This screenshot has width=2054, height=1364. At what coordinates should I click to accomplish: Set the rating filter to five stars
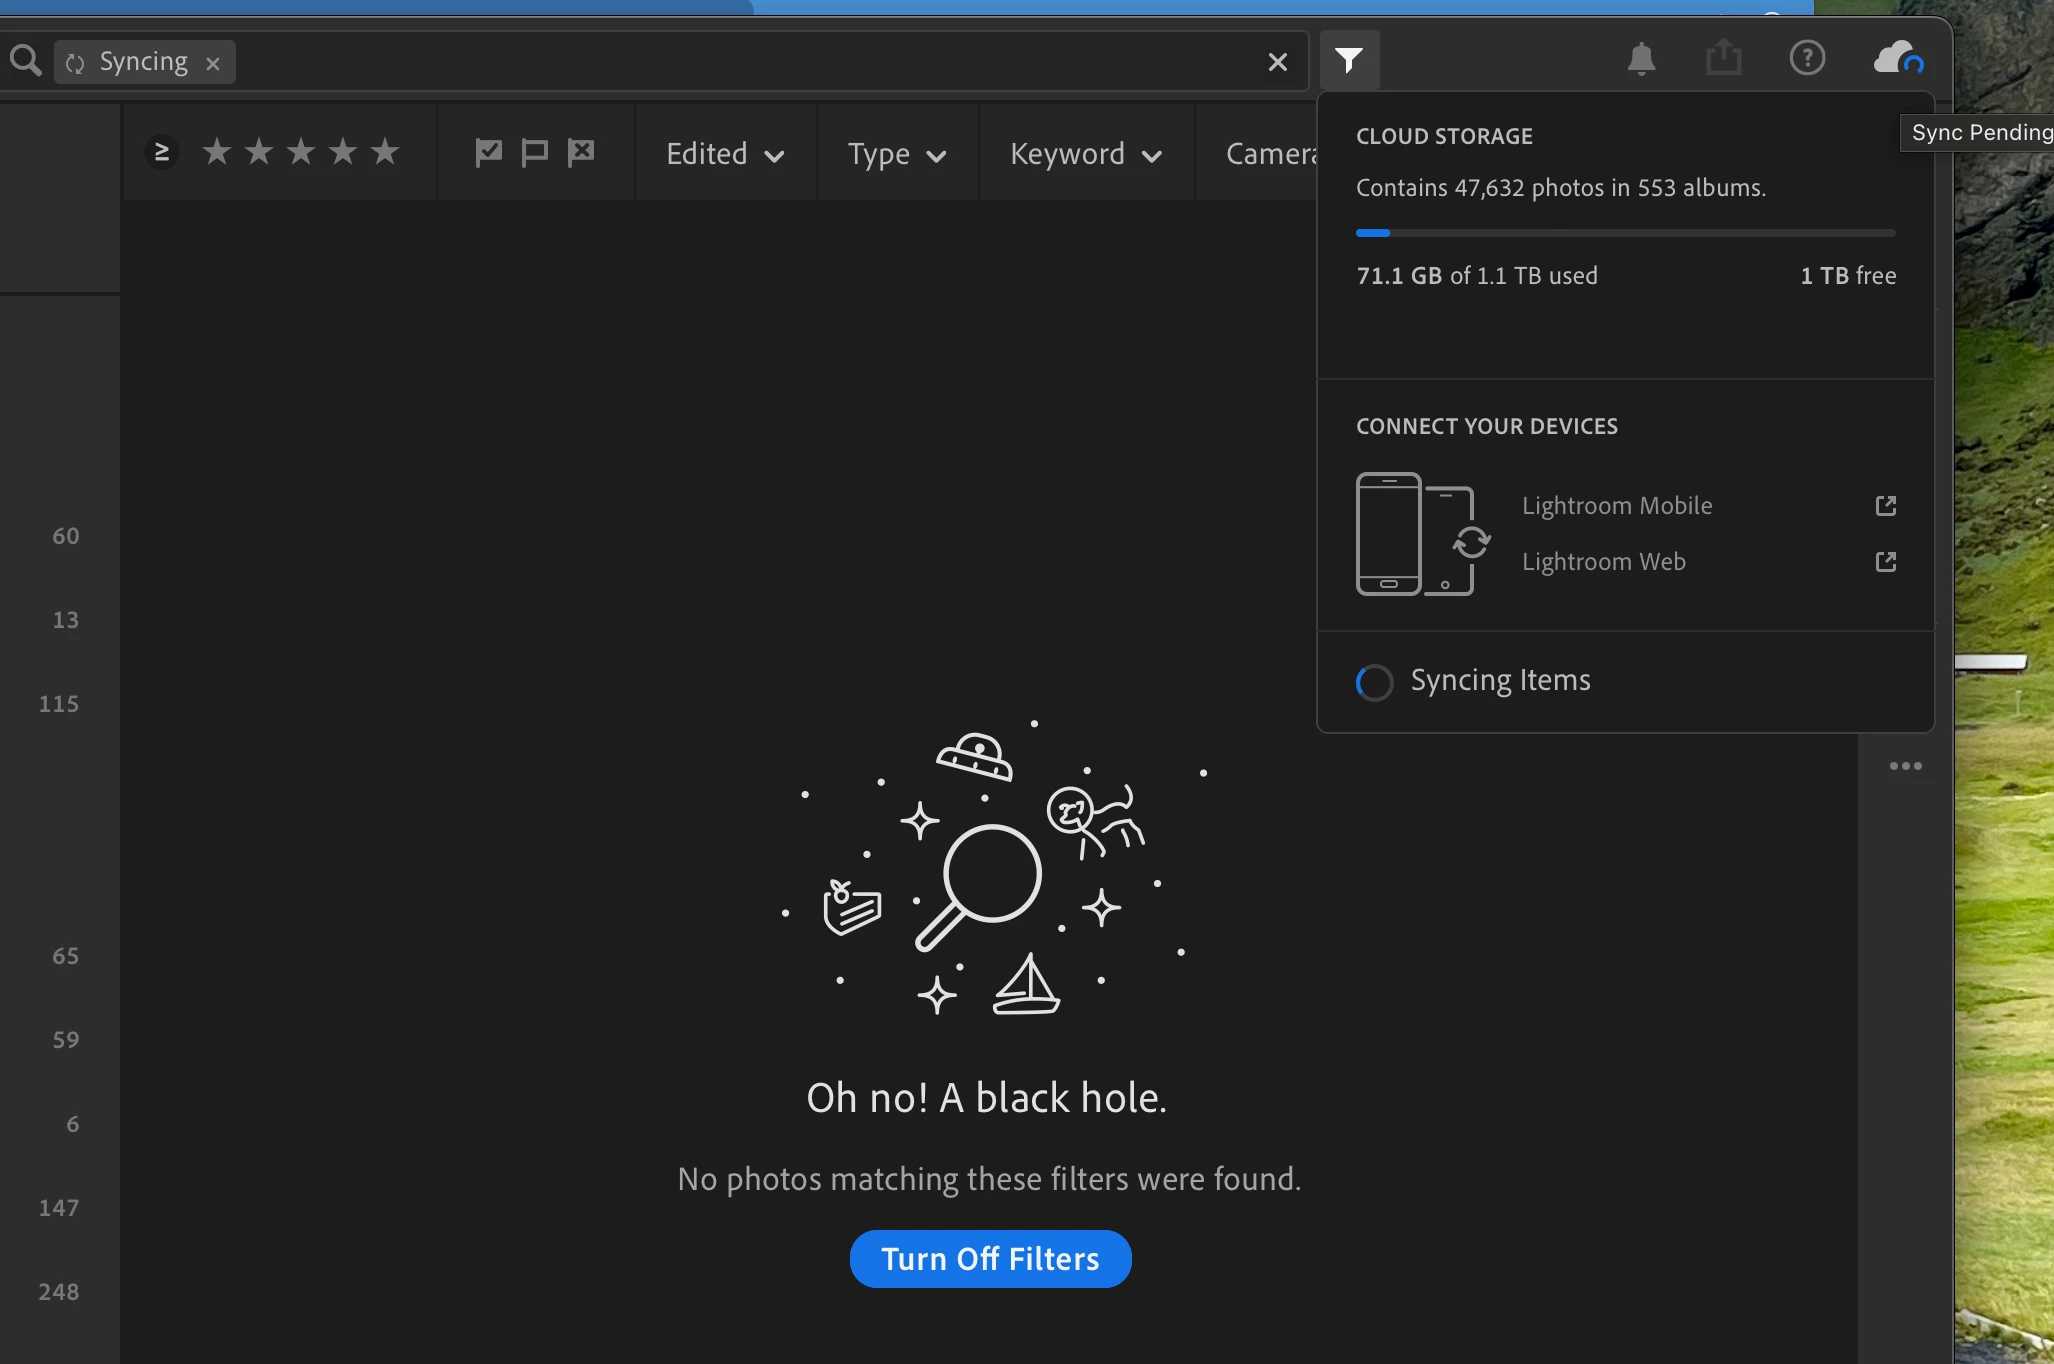point(385,152)
